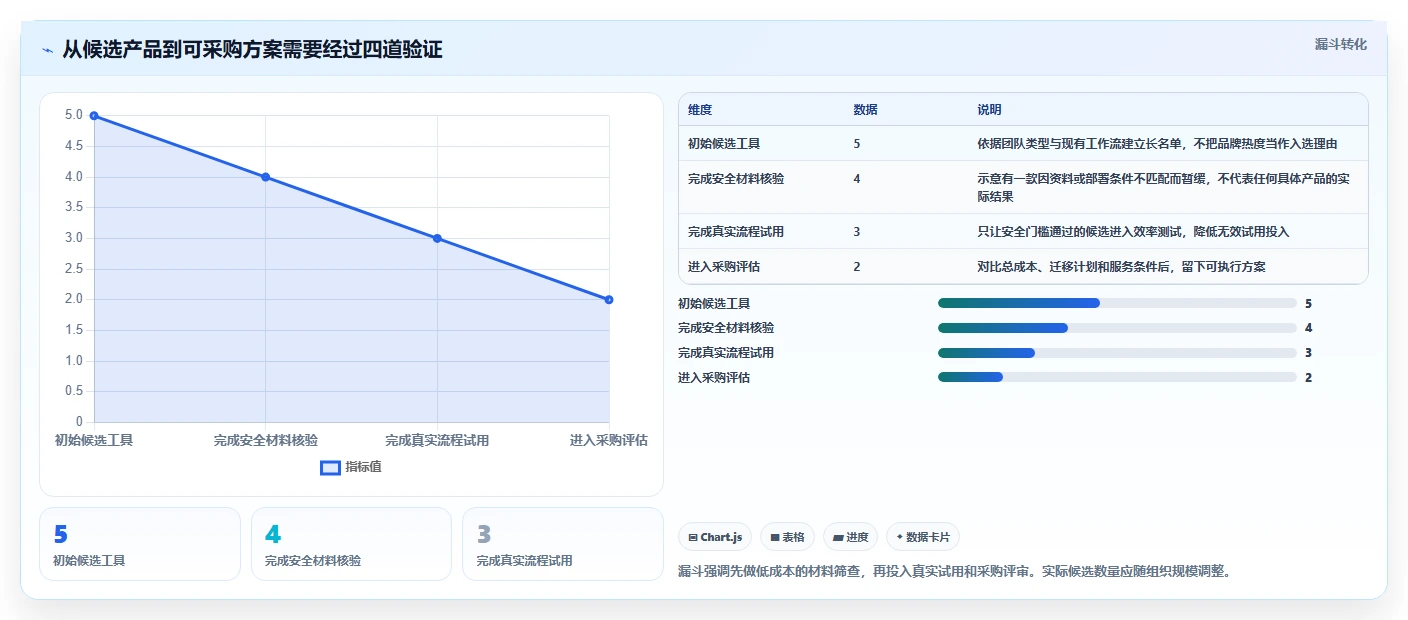
Task: Click the table cell 完成安全材料核验
Action: point(736,179)
